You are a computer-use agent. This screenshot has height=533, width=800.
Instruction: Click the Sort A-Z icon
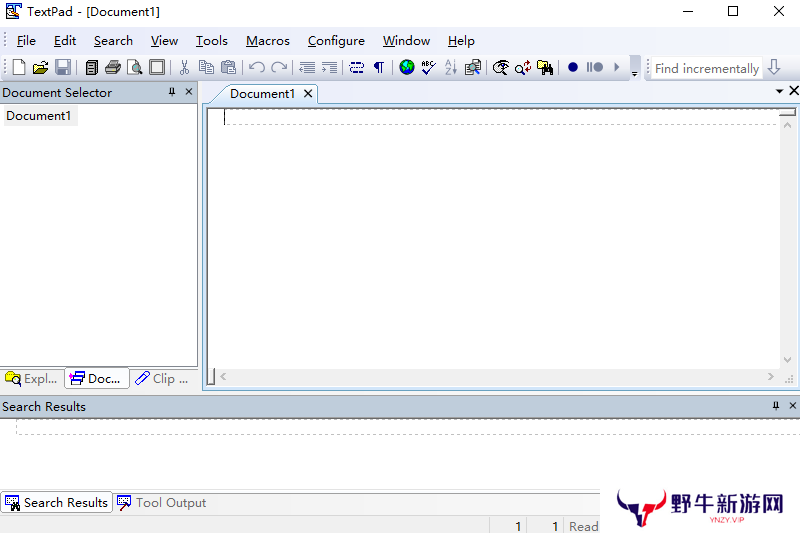point(451,67)
